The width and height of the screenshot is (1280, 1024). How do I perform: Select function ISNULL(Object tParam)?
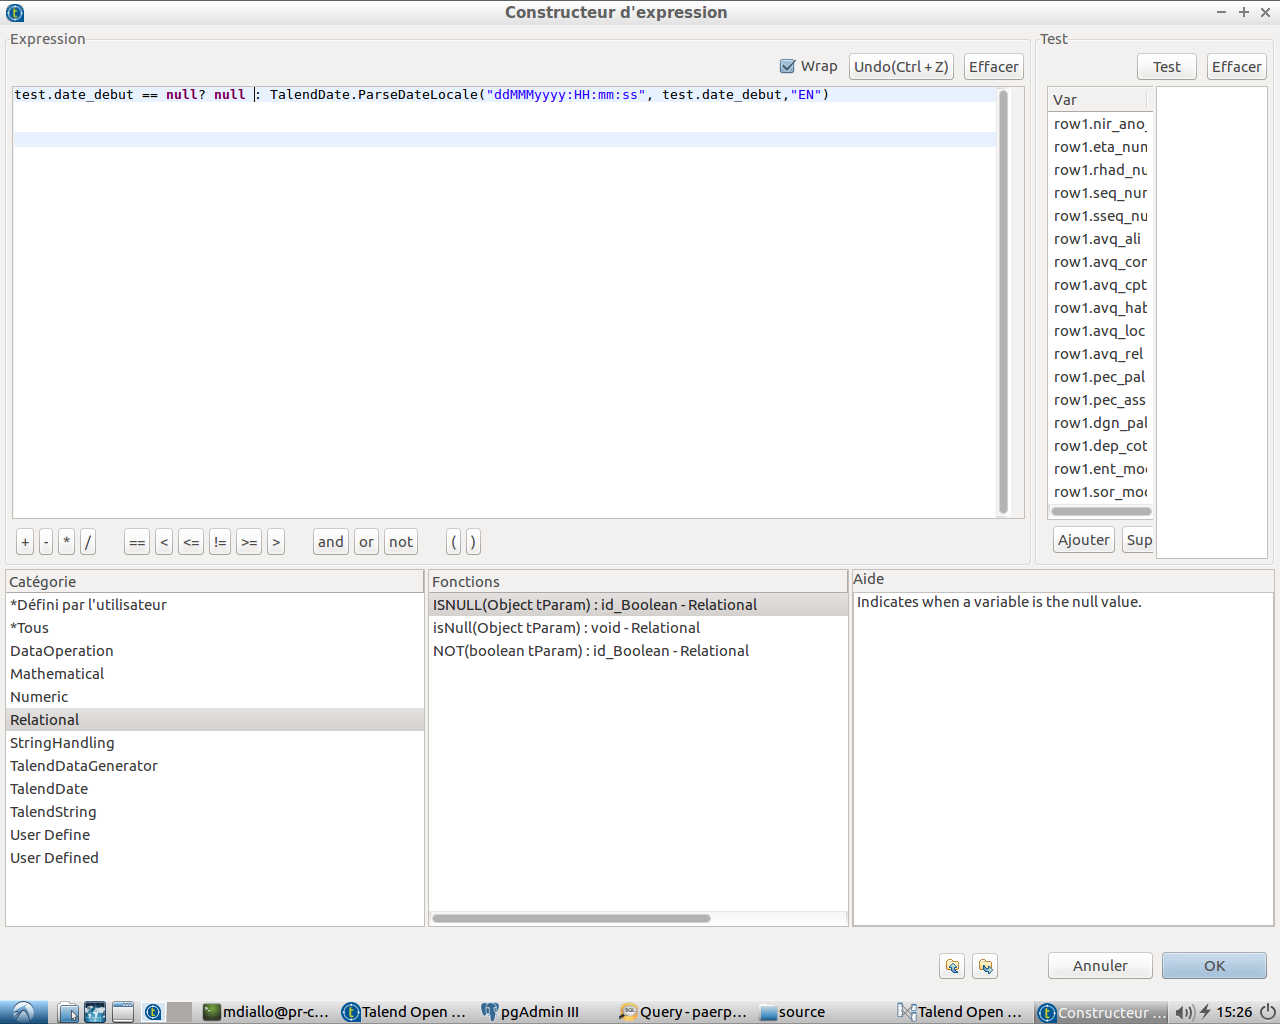tap(638, 605)
